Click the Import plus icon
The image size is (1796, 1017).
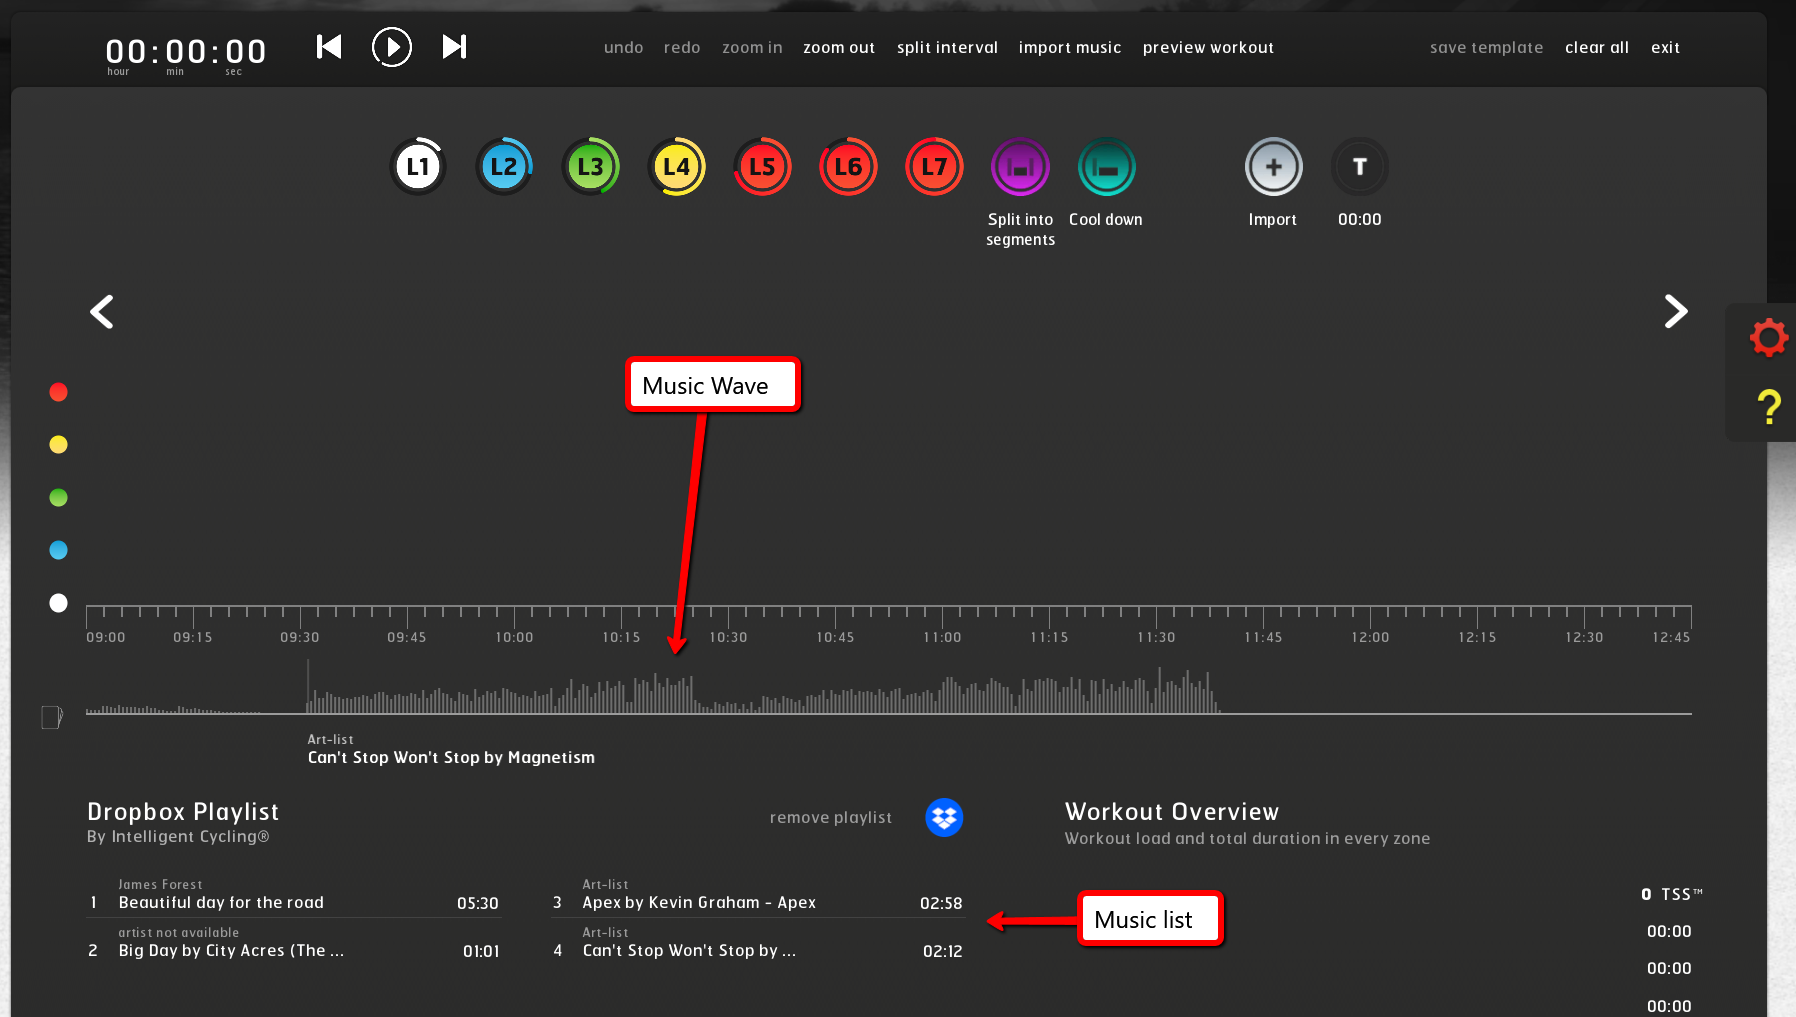[1273, 167]
